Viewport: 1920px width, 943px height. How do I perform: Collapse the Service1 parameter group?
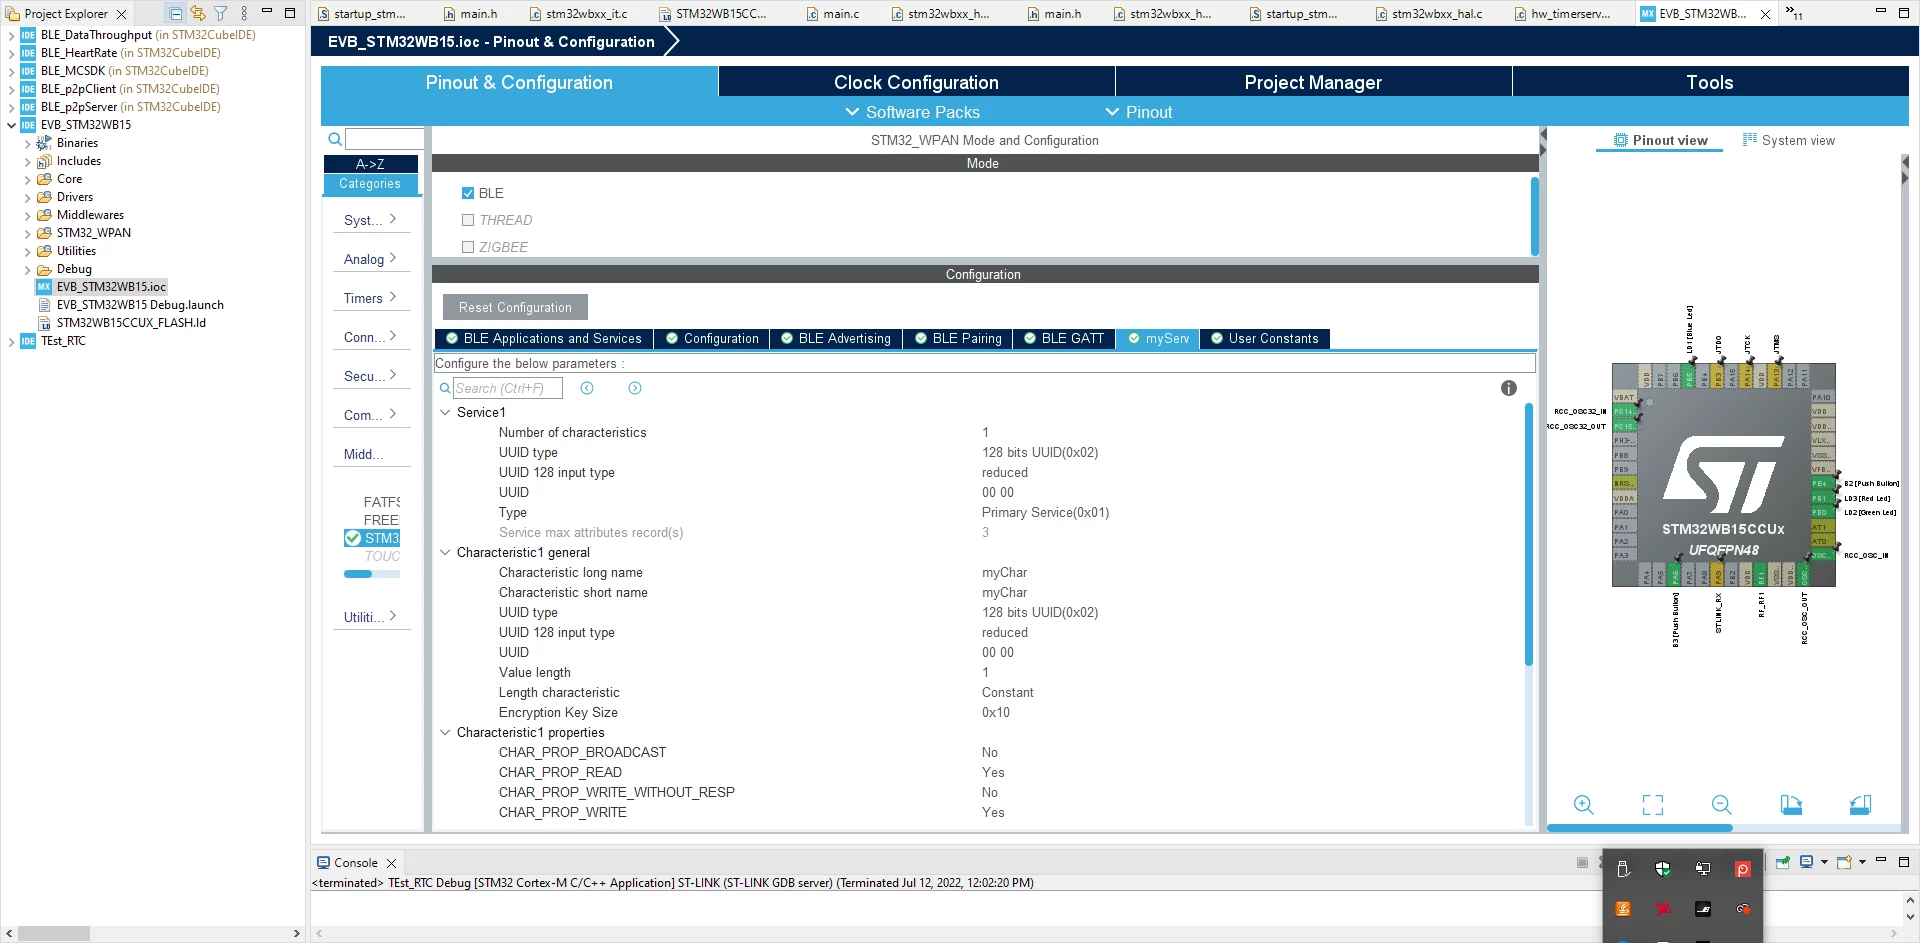click(445, 412)
